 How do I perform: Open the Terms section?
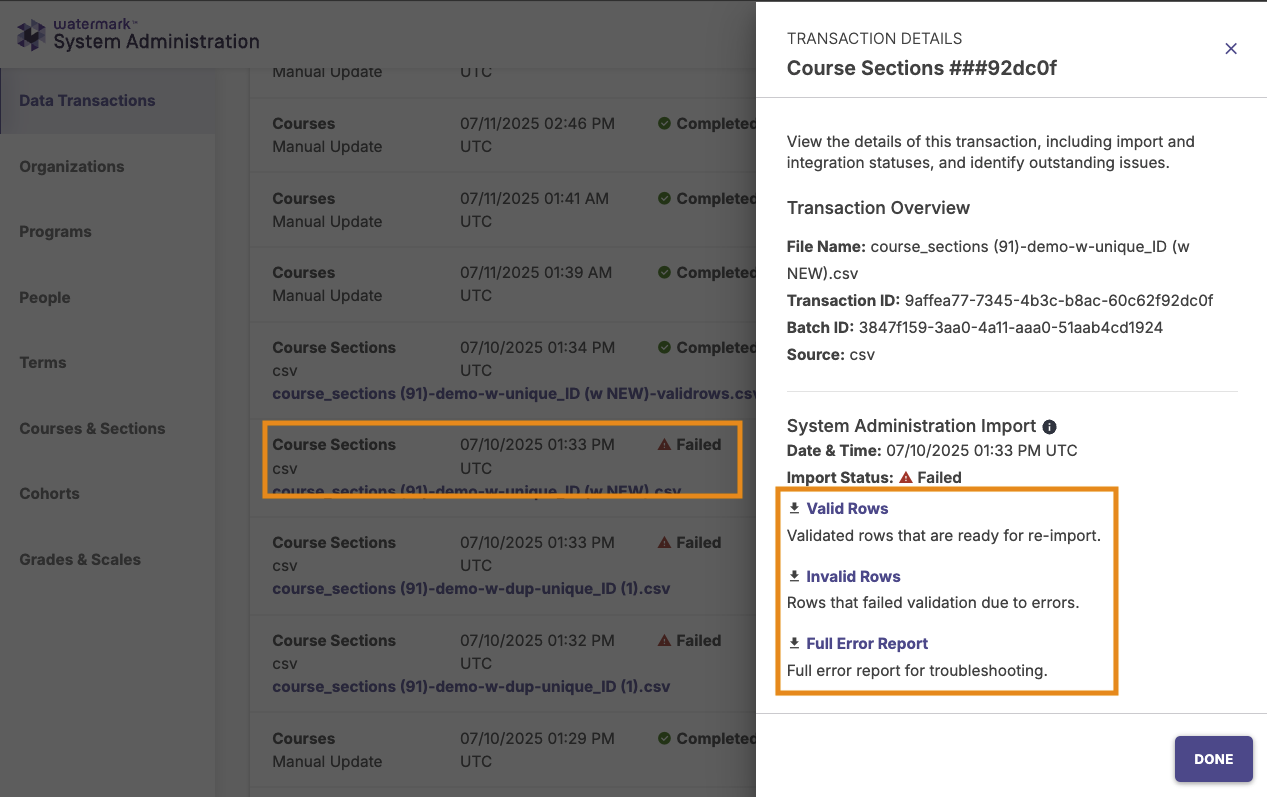point(43,362)
